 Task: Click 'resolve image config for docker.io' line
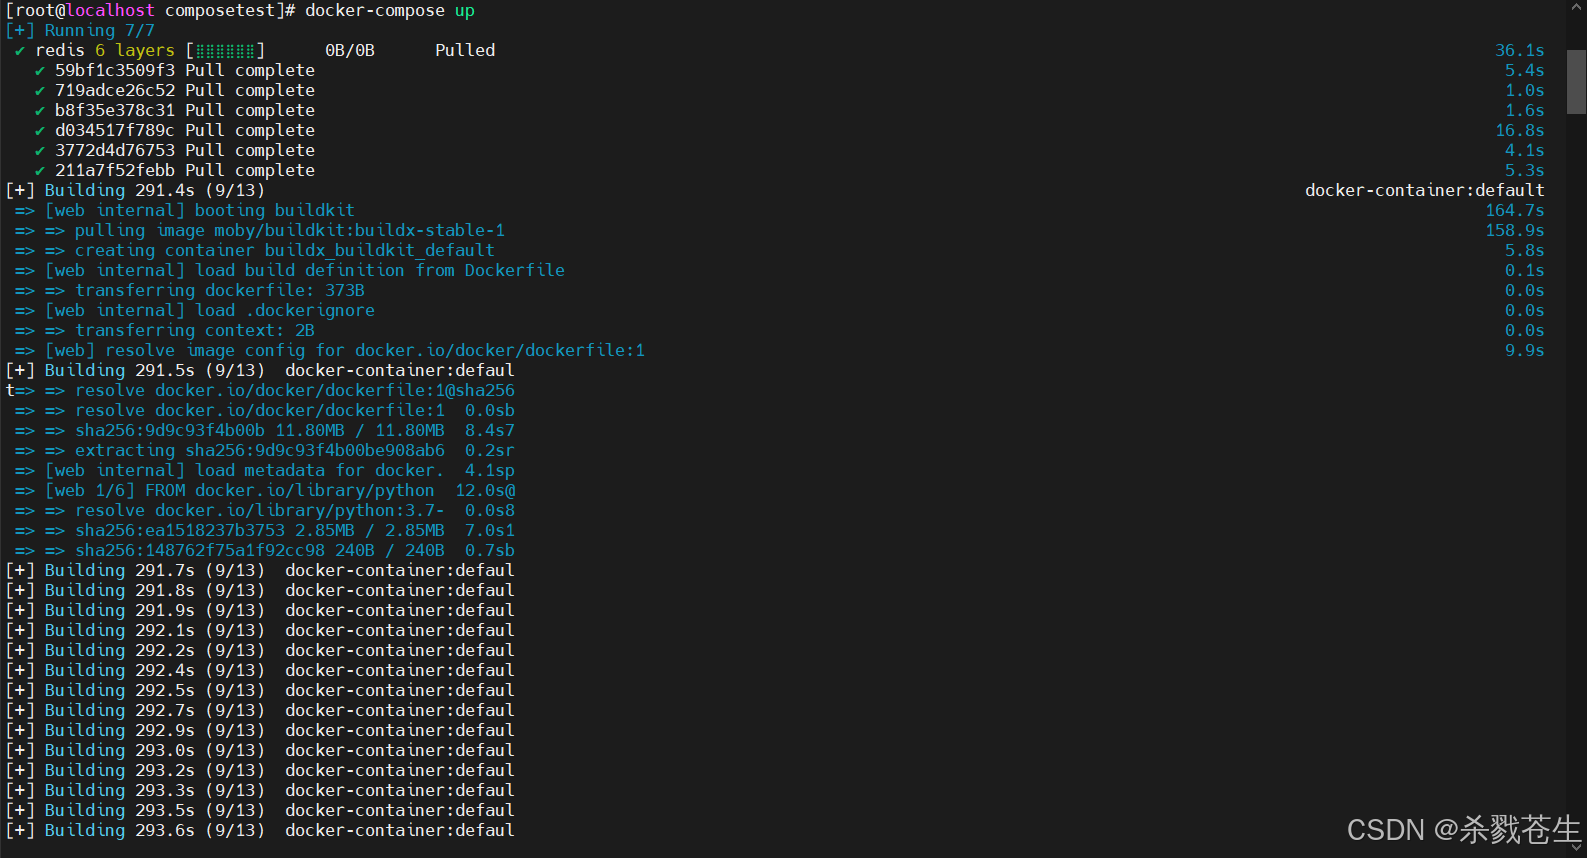coord(330,350)
